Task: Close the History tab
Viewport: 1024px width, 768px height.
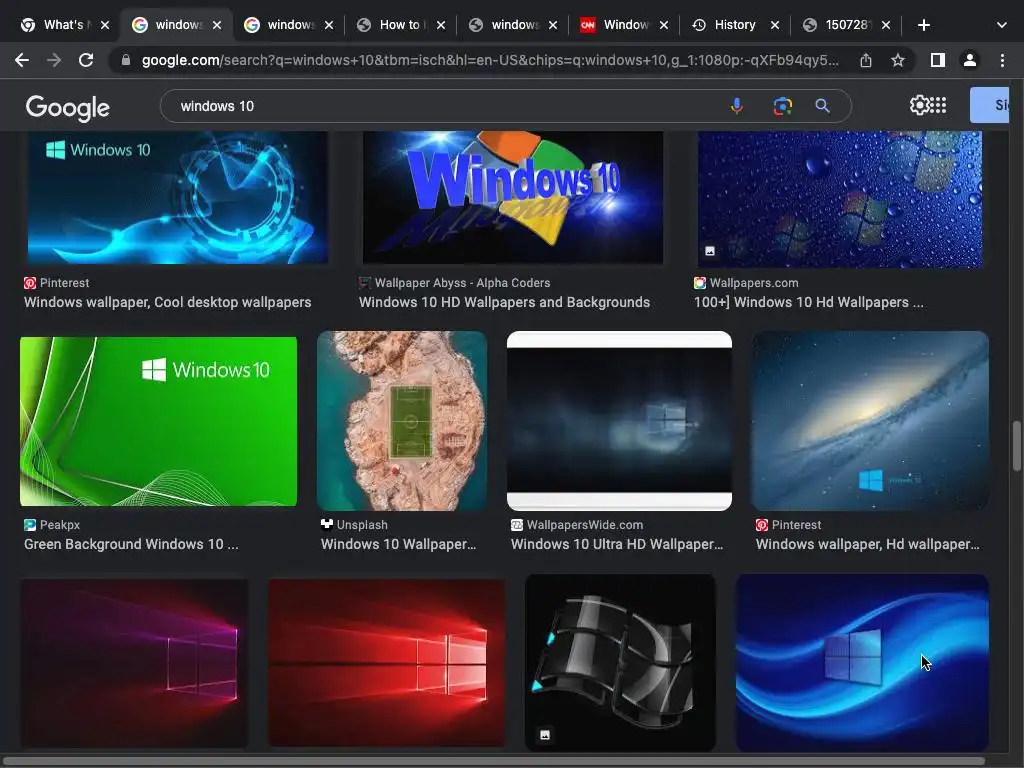Action: (x=775, y=25)
